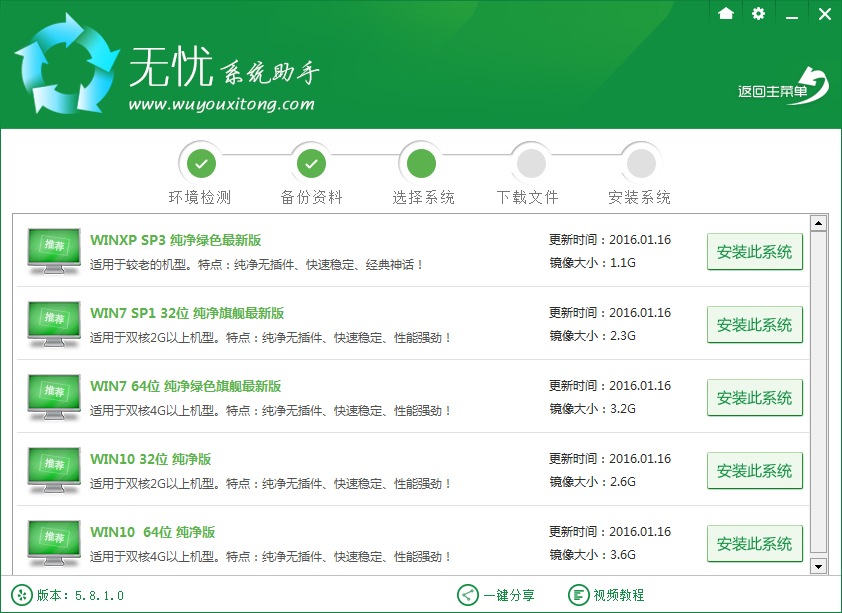
Task: Open WIN10 32位 纯净版 title
Action: [150, 459]
